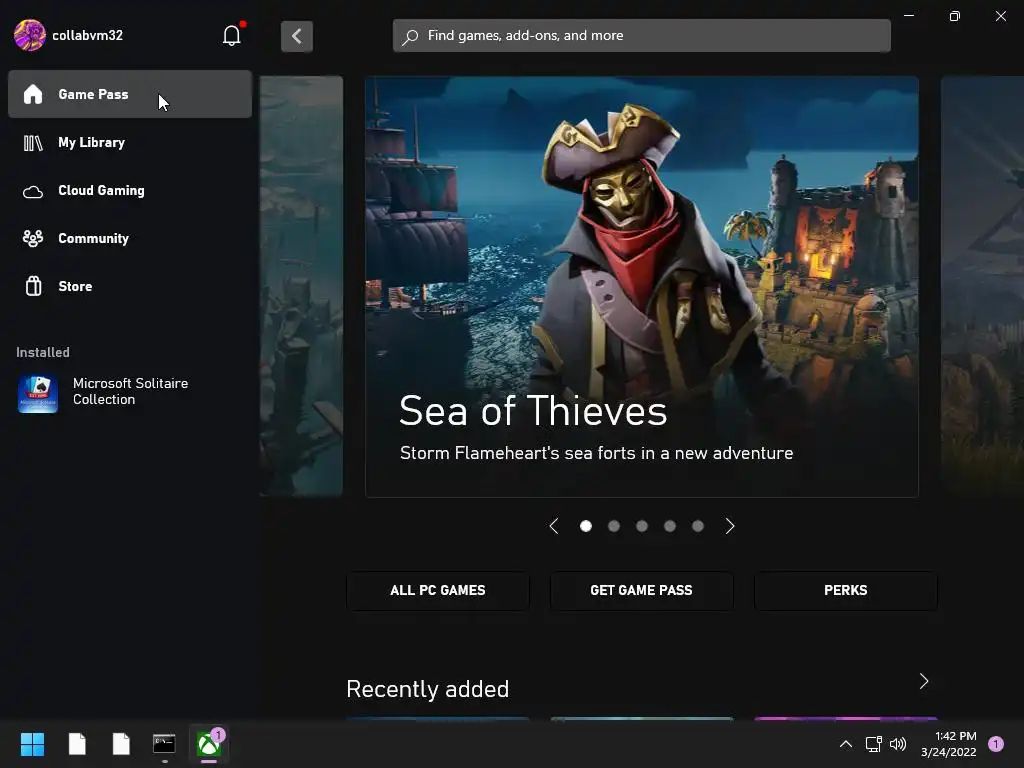Show hidden system tray icons
This screenshot has width=1024, height=768.
click(846, 744)
